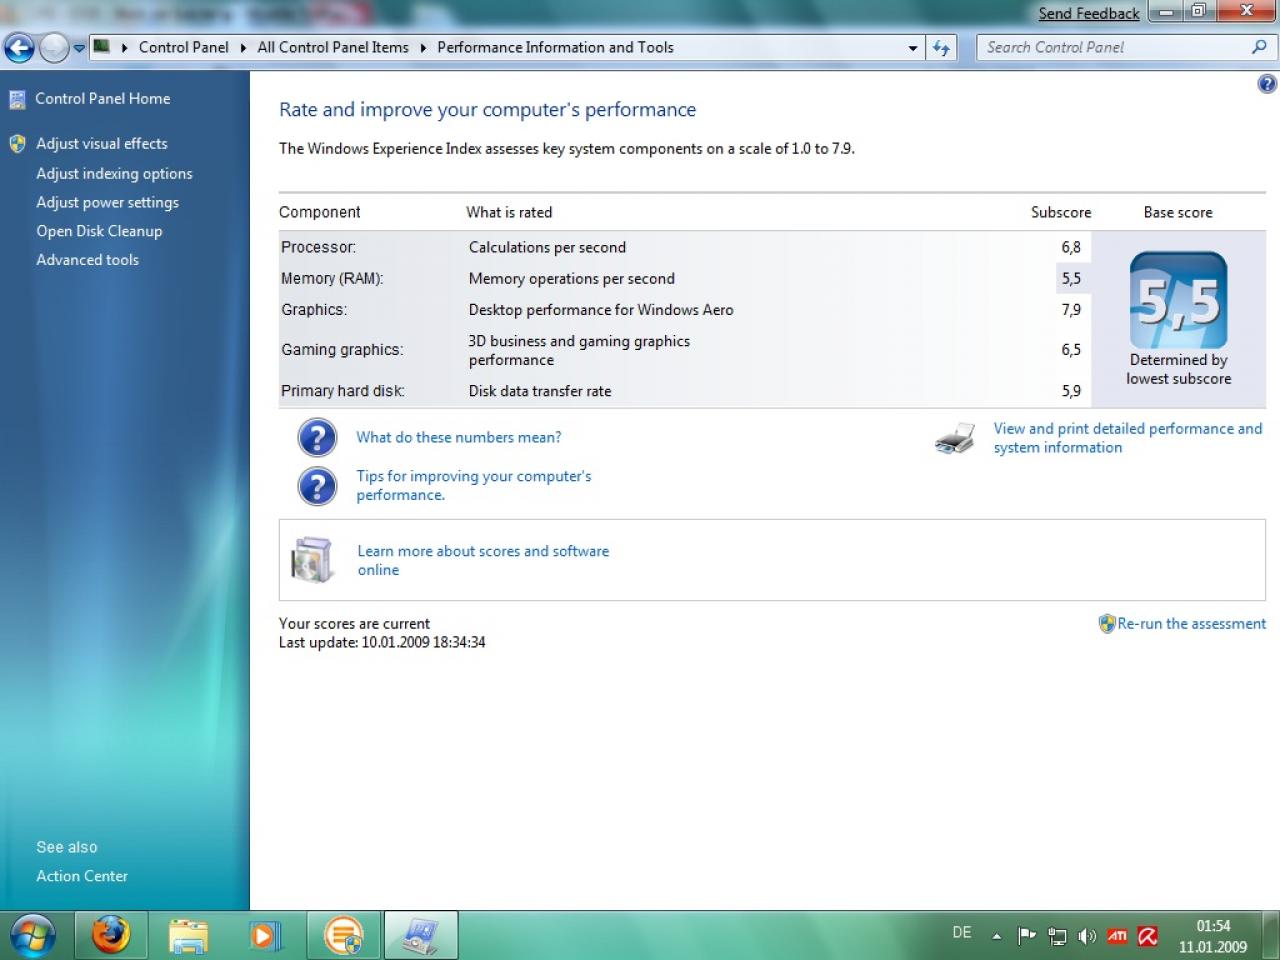The image size is (1280, 960).
Task: Click the DE language indicator
Action: (962, 932)
